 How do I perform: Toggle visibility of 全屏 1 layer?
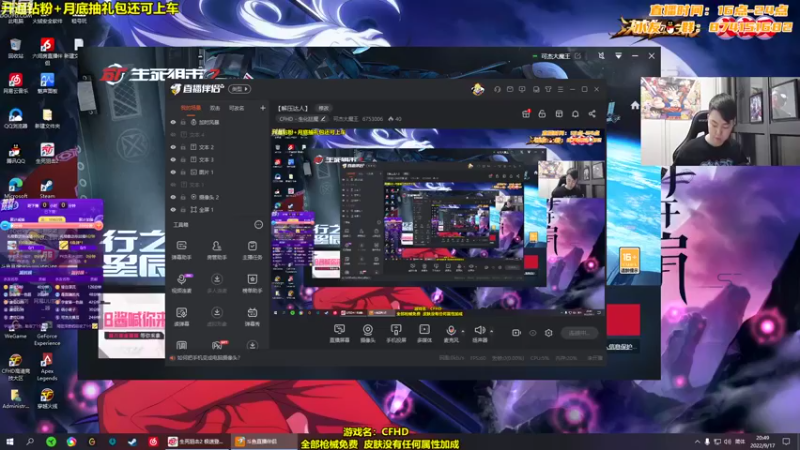[173, 210]
